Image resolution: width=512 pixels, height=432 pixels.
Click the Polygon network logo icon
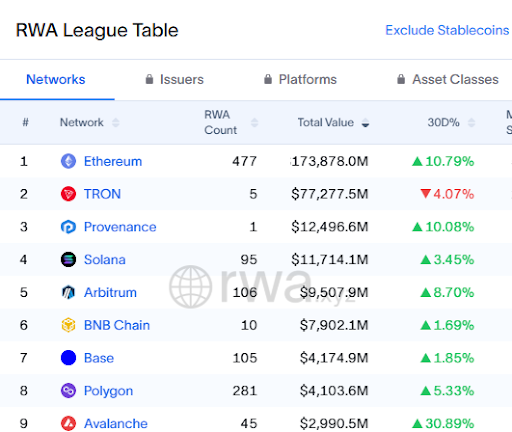(x=68, y=391)
